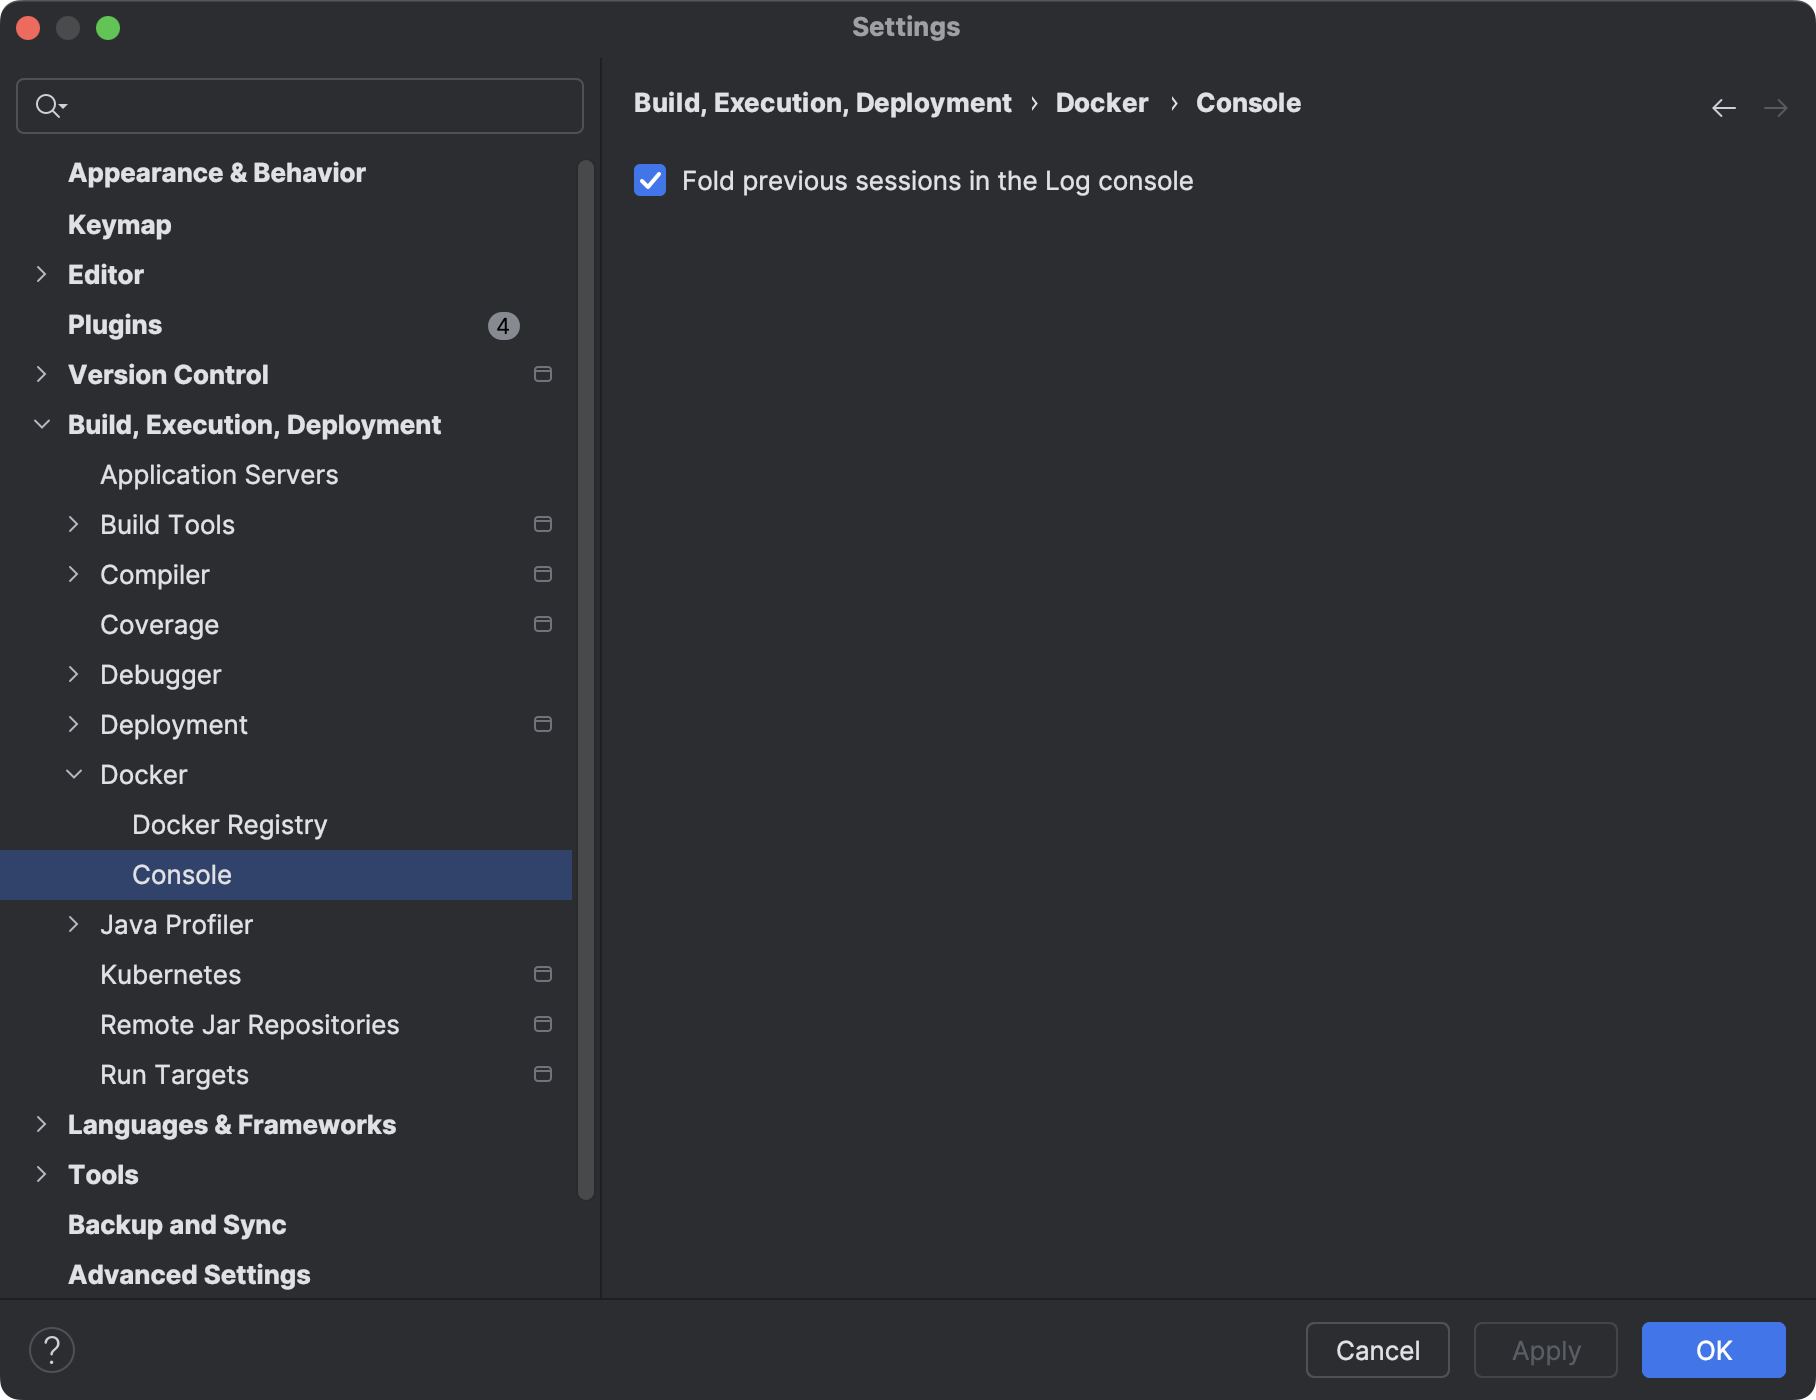Expand the Version Control section
This screenshot has height=1400, width=1816.
(x=41, y=374)
